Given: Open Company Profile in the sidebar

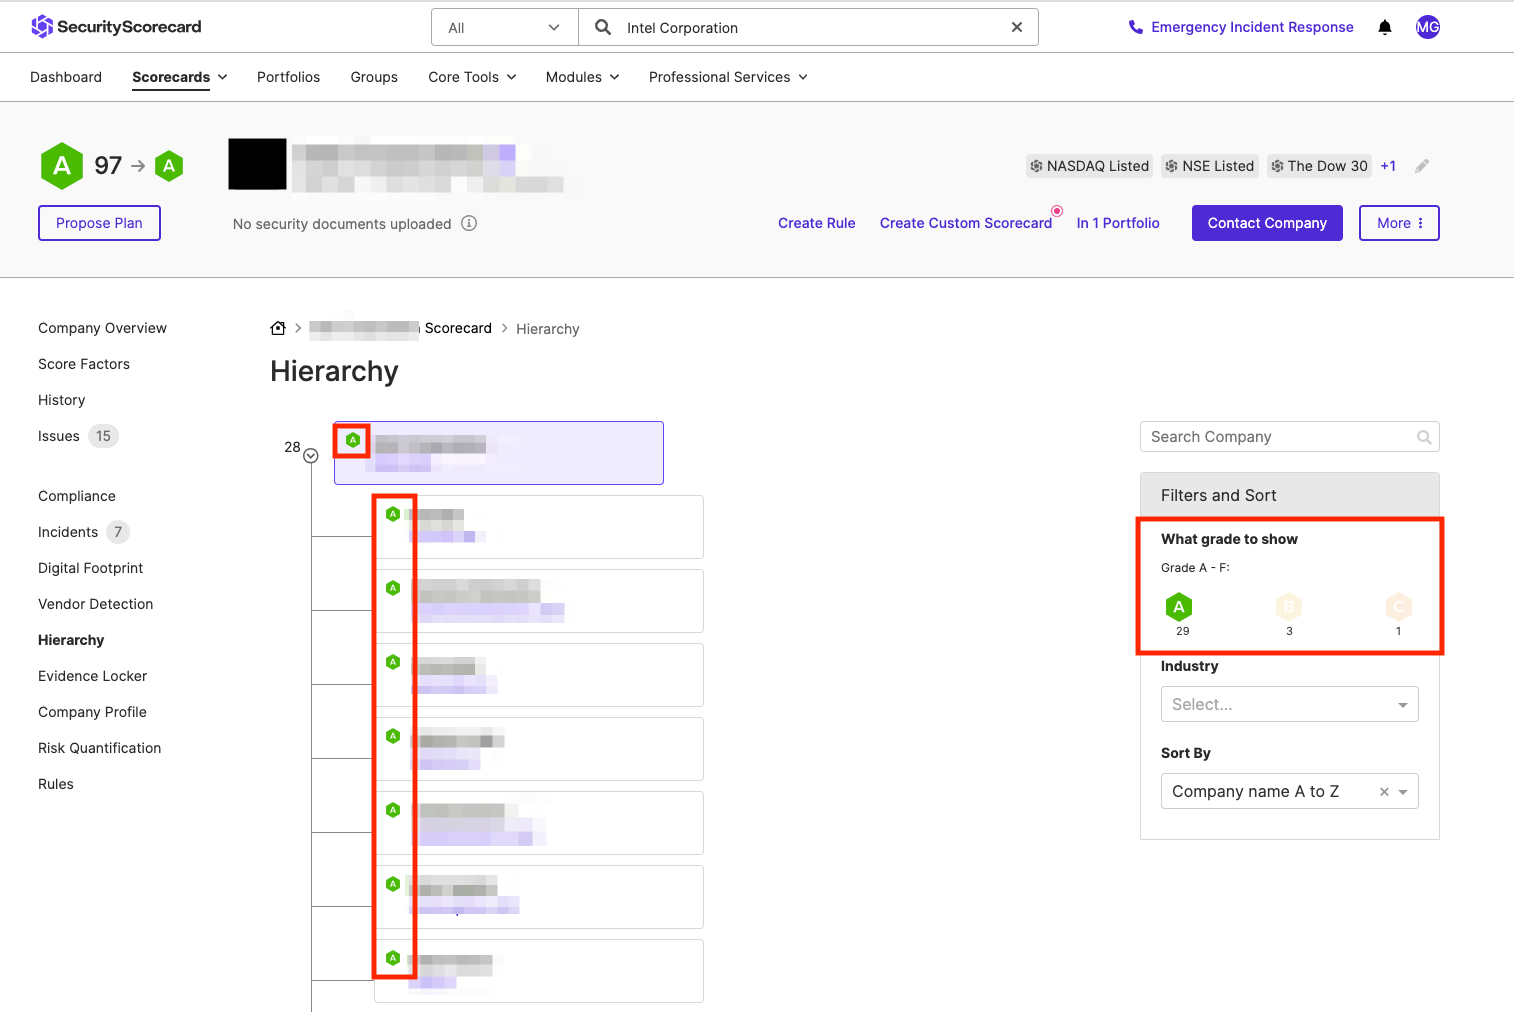Looking at the screenshot, I should (x=92, y=712).
